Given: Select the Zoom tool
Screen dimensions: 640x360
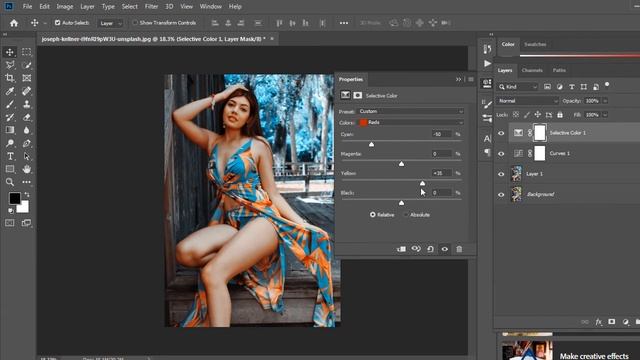Looking at the screenshot, I should (x=10, y=182).
